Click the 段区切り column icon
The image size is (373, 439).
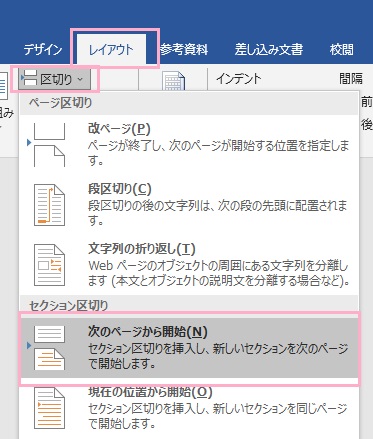coord(49,205)
